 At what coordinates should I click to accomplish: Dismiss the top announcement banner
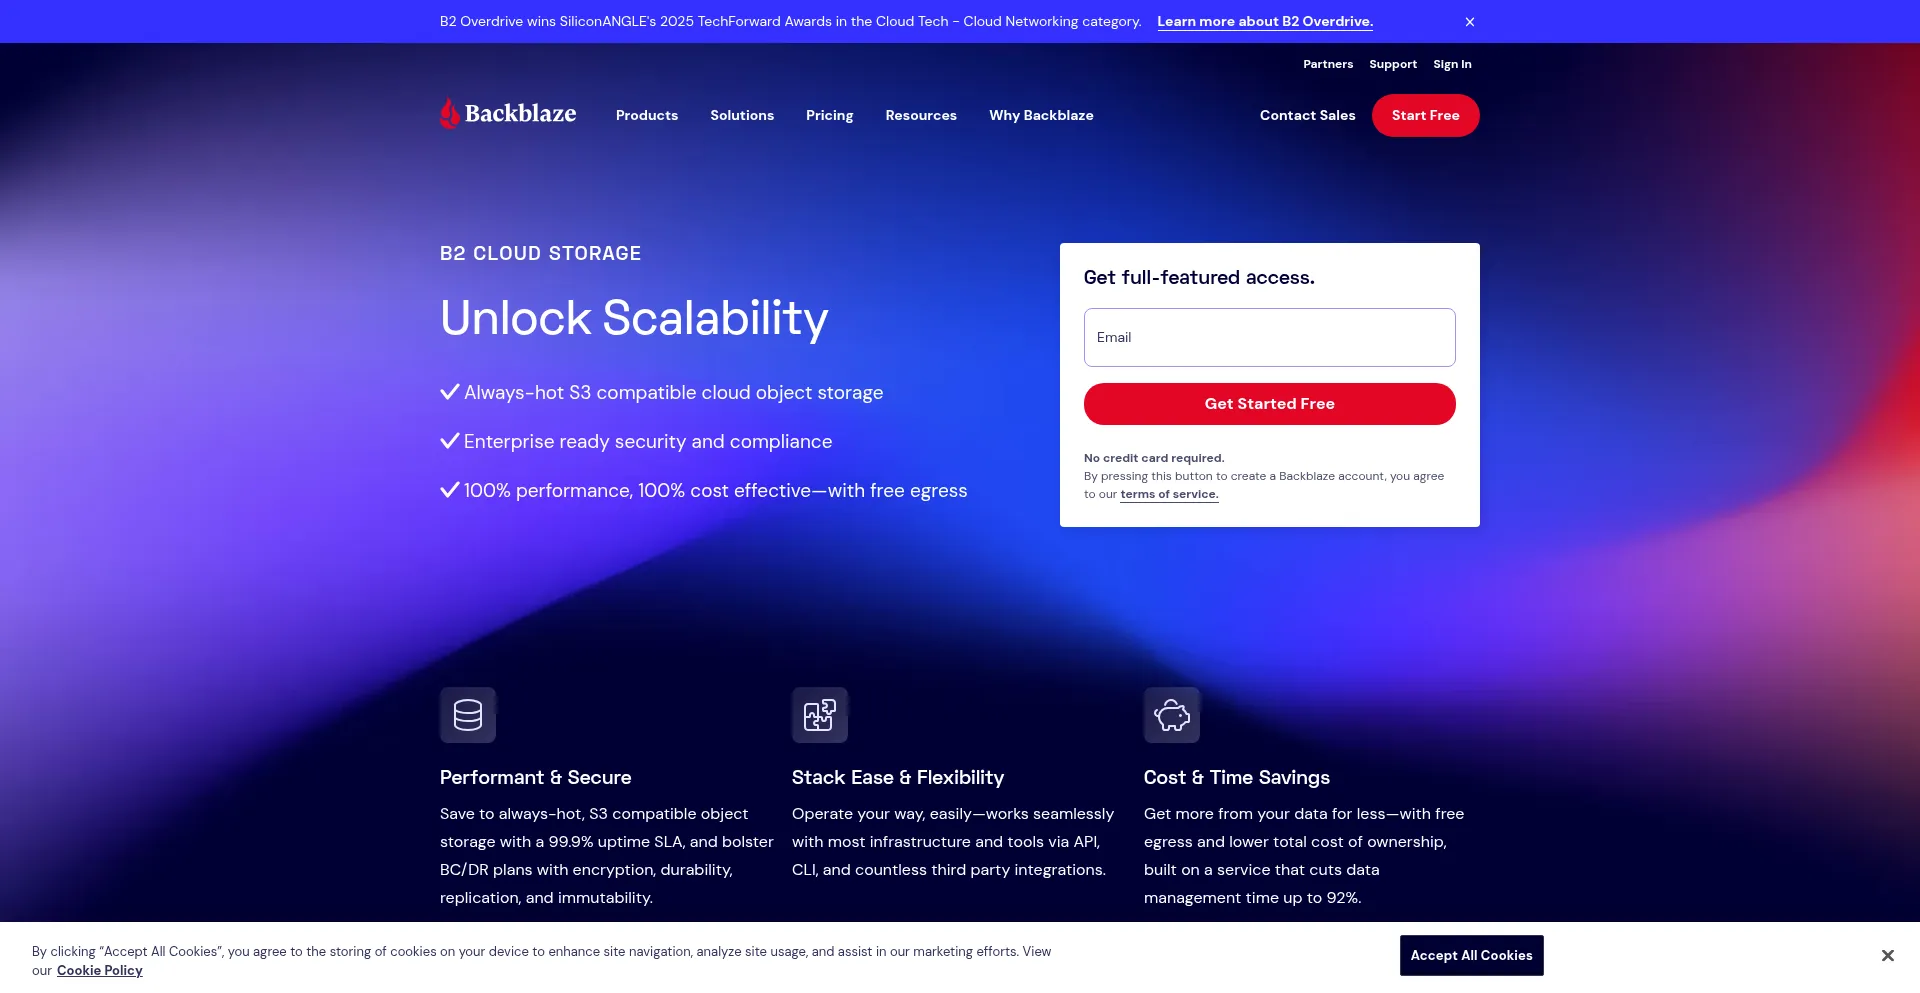pyautogui.click(x=1470, y=22)
